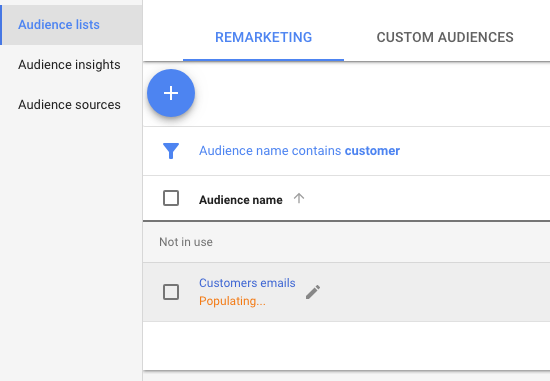Open the Custom Audiences tab
The width and height of the screenshot is (550, 381).
(x=445, y=37)
